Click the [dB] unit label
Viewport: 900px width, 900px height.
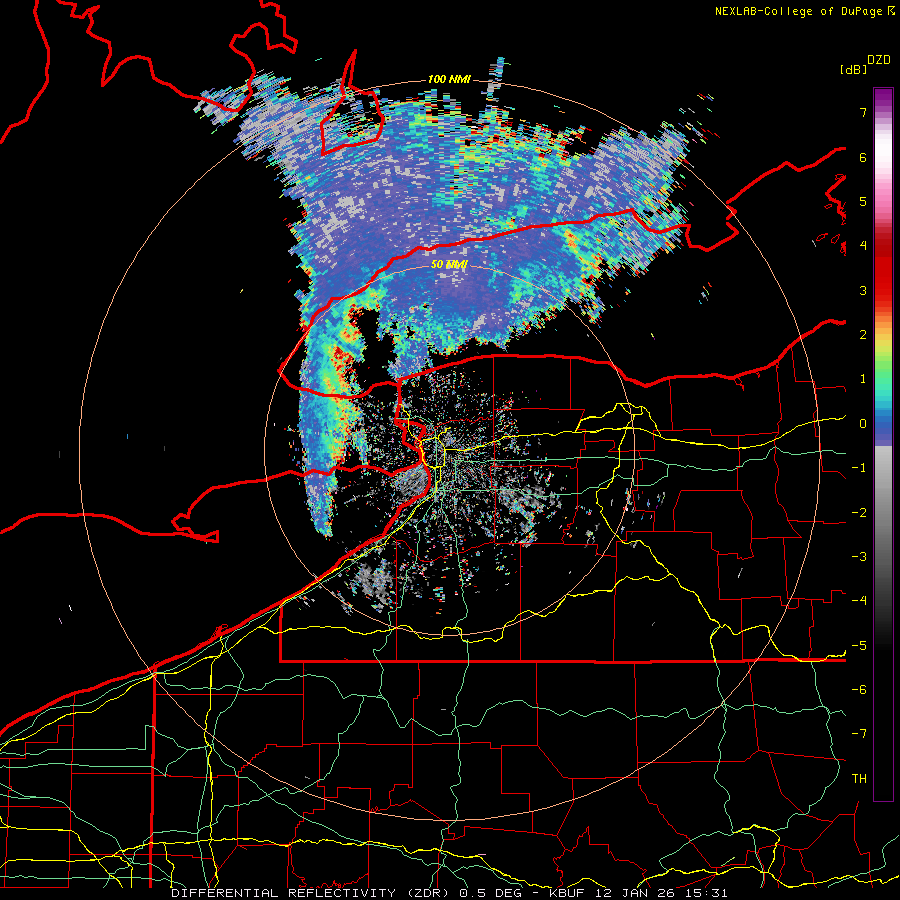[x=853, y=69]
